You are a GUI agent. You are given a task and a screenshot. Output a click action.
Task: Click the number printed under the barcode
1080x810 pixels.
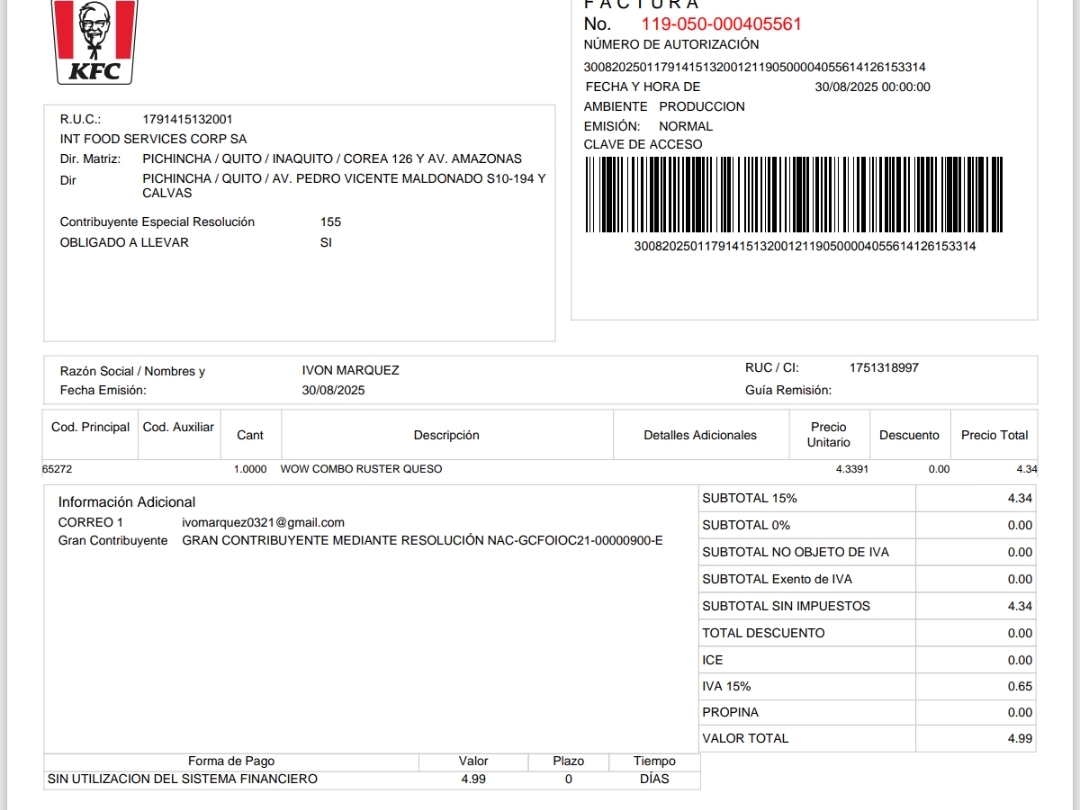(804, 246)
